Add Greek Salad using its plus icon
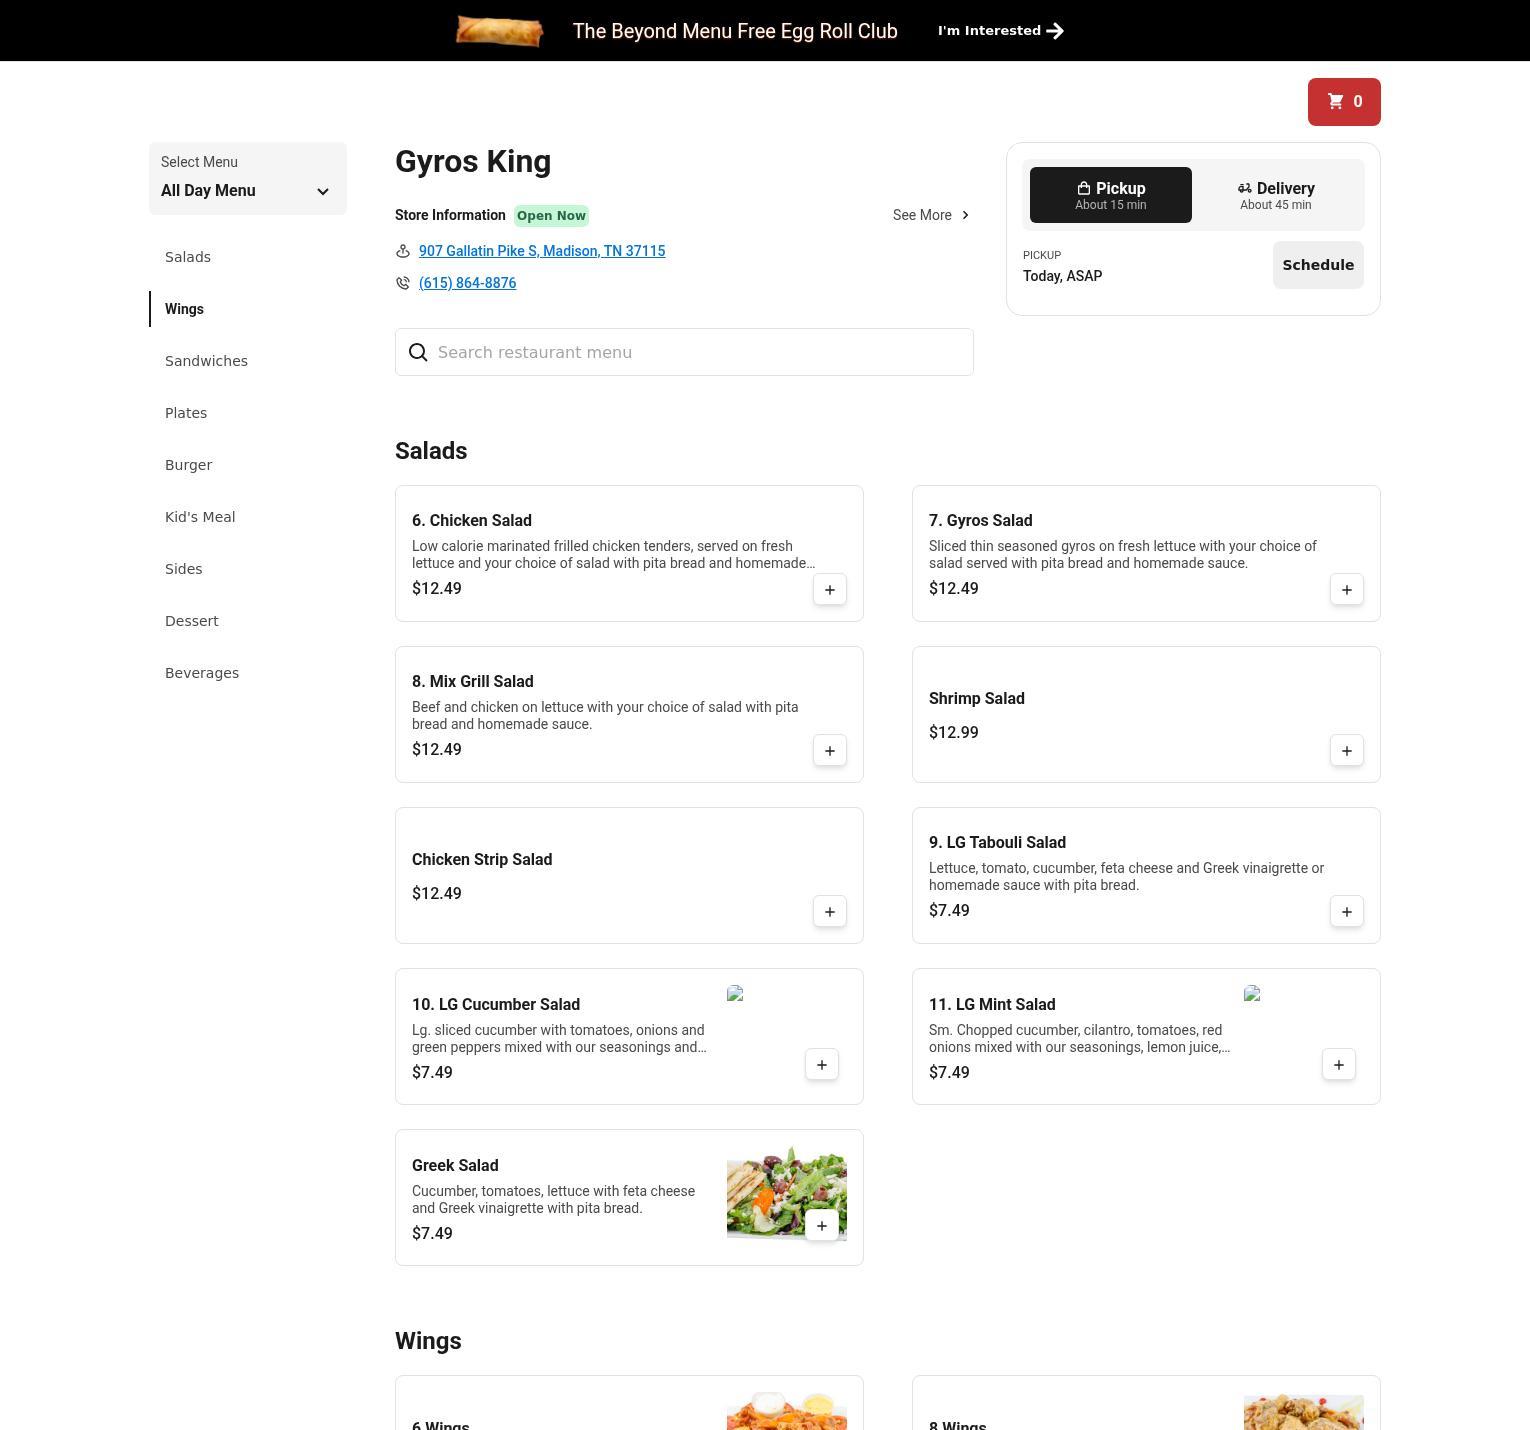The image size is (1530, 1430). point(822,1226)
